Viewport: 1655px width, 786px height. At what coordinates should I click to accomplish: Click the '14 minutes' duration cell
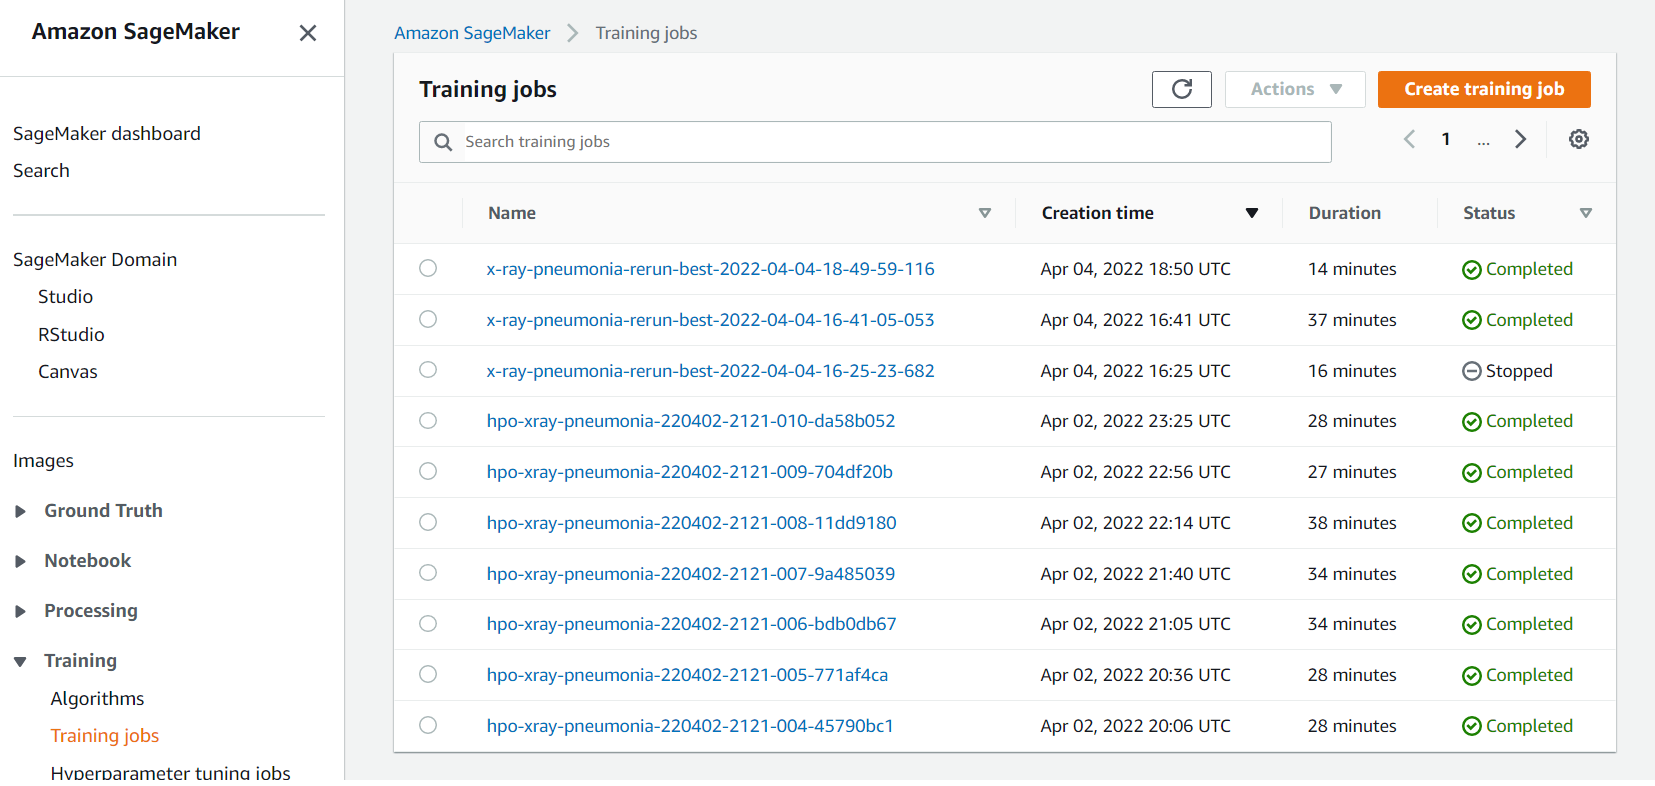pos(1352,269)
